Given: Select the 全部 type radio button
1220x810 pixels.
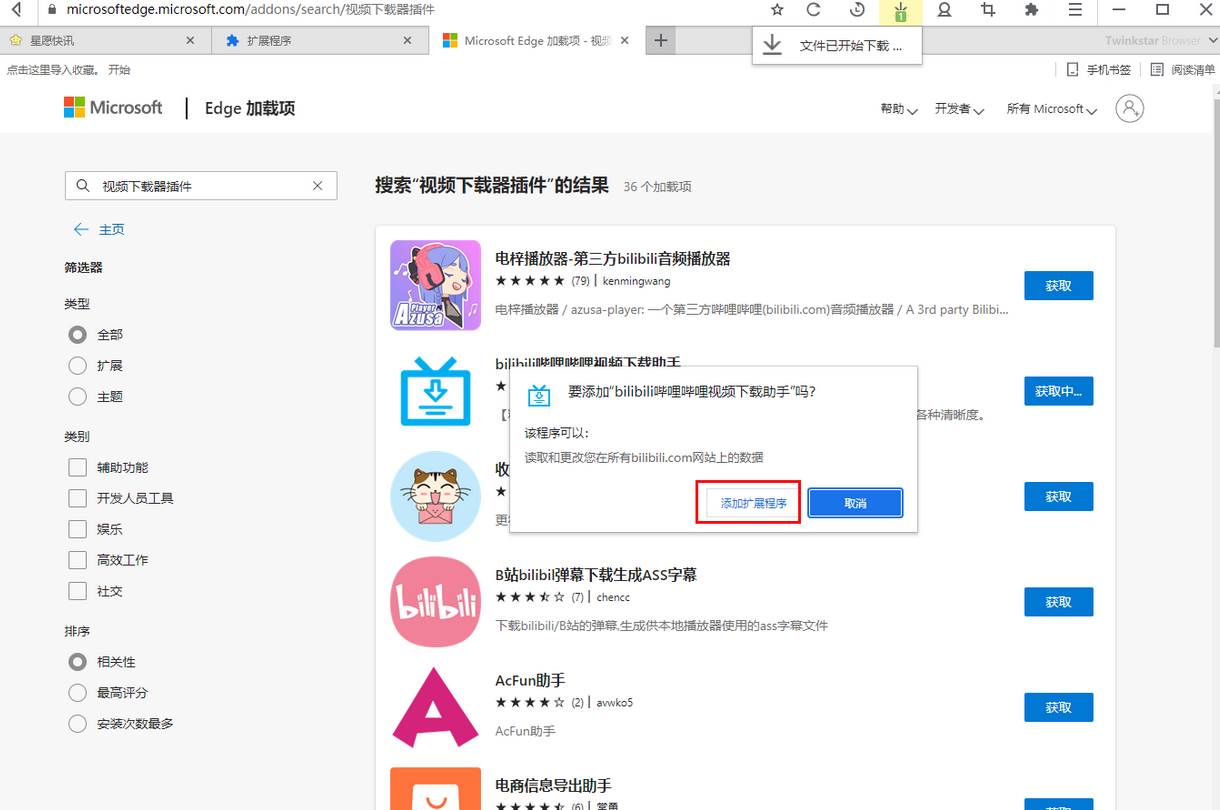Looking at the screenshot, I should [77, 335].
